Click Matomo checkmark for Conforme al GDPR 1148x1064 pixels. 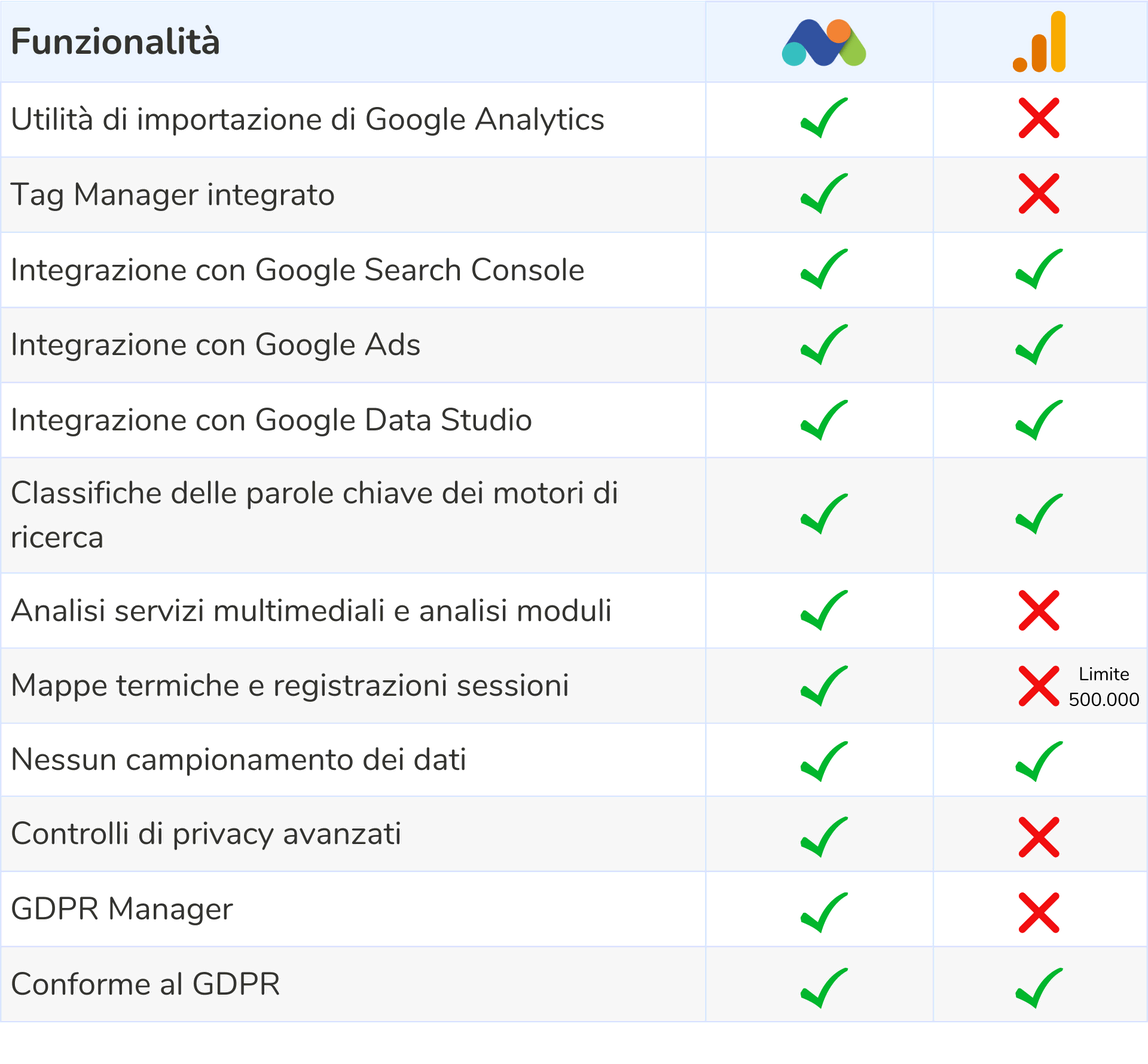[x=824, y=988]
